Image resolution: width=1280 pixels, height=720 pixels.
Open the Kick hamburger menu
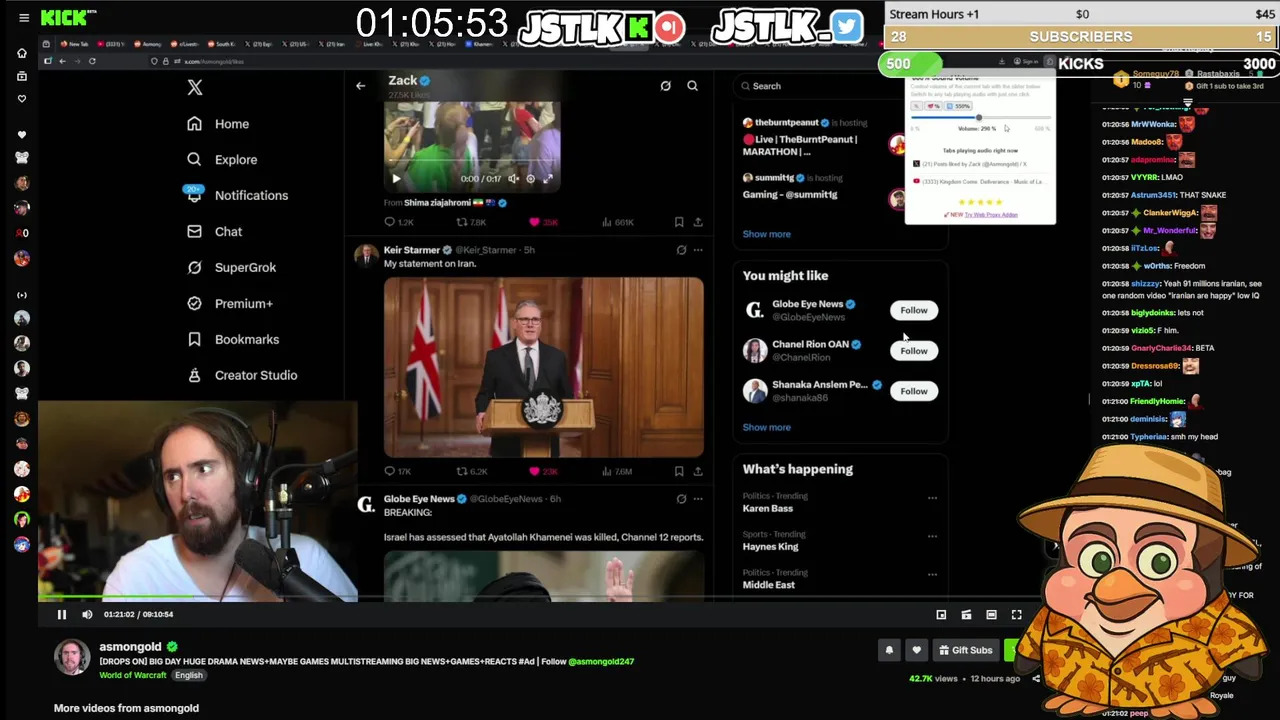(x=24, y=17)
